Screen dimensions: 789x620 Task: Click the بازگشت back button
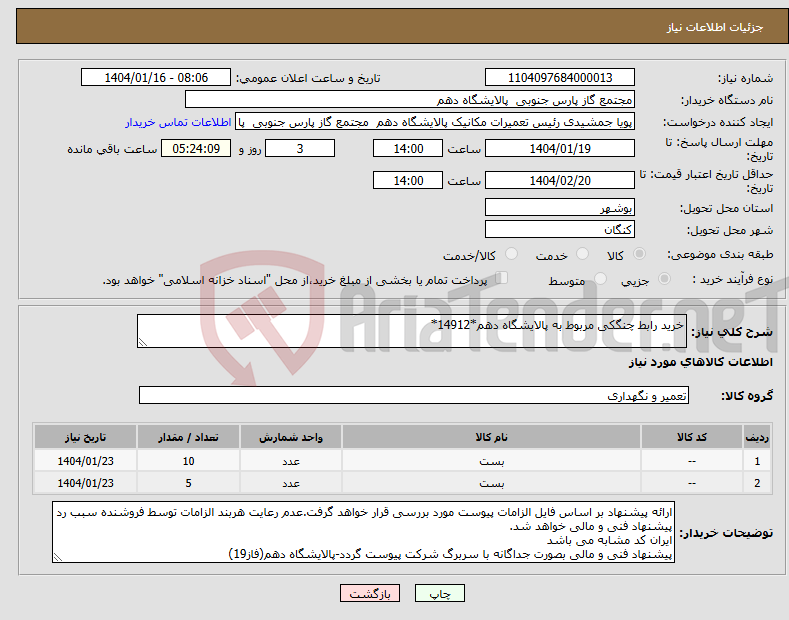pos(370,593)
